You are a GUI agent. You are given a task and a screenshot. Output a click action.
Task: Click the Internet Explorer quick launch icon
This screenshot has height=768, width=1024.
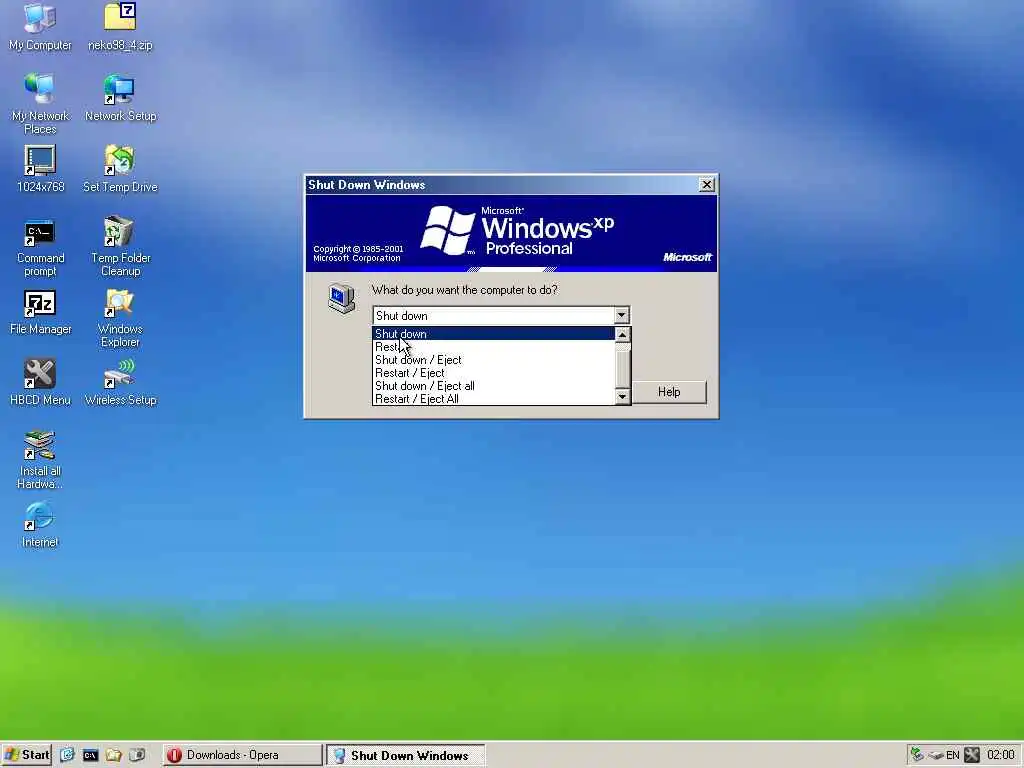pyautogui.click(x=67, y=755)
